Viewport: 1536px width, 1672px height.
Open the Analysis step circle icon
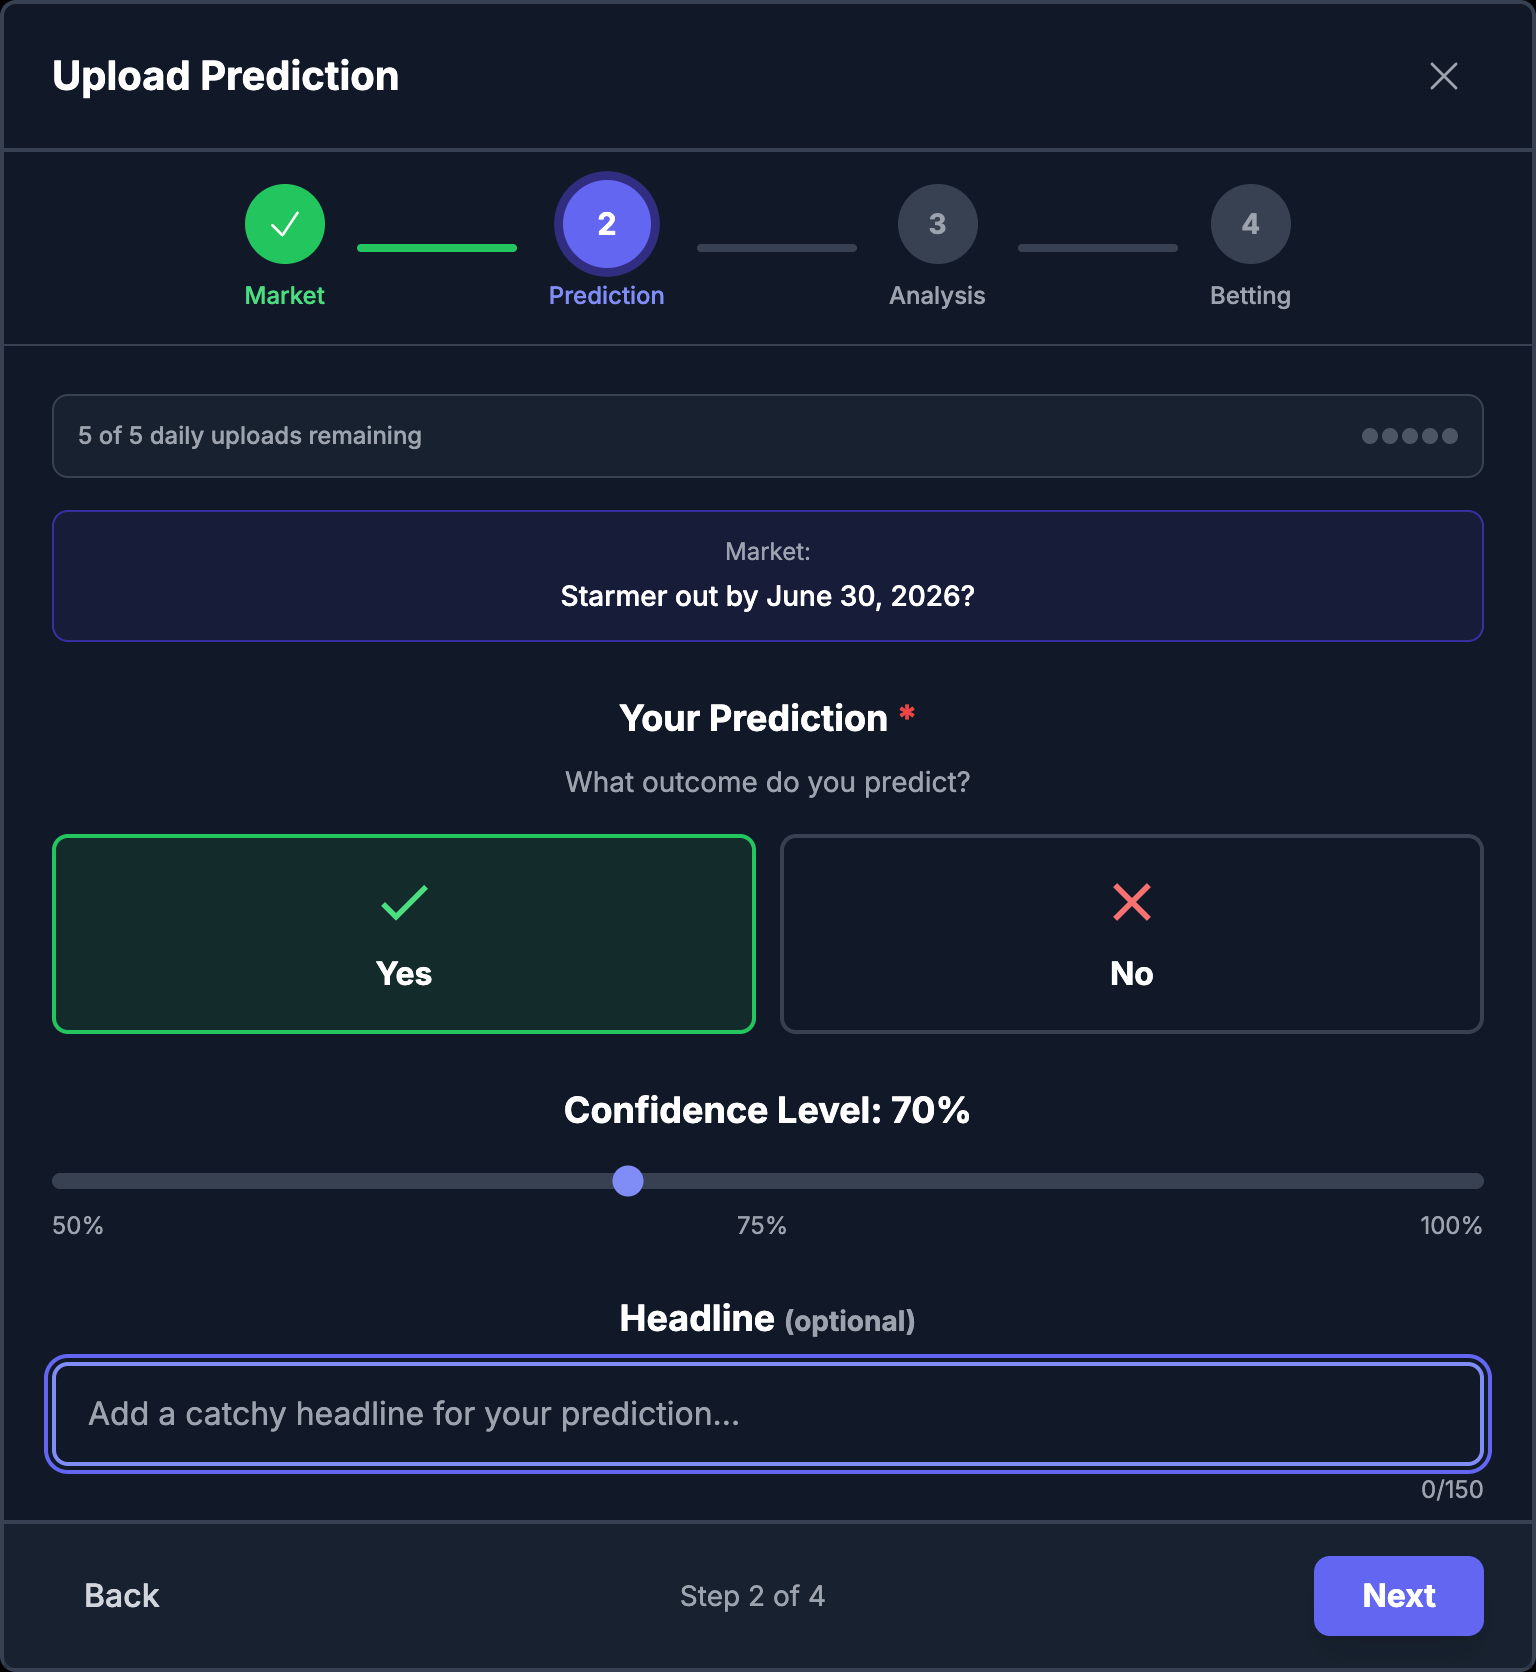pyautogui.click(x=937, y=223)
